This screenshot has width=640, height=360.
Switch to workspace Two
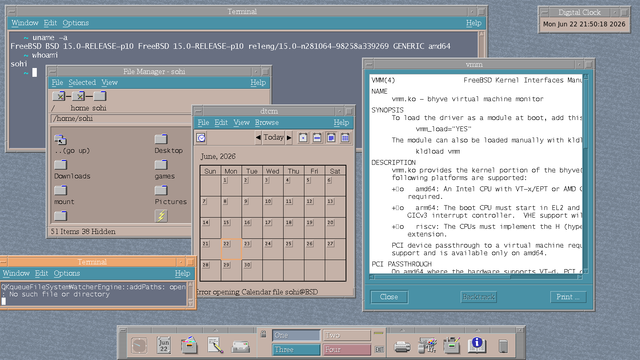[347, 335]
